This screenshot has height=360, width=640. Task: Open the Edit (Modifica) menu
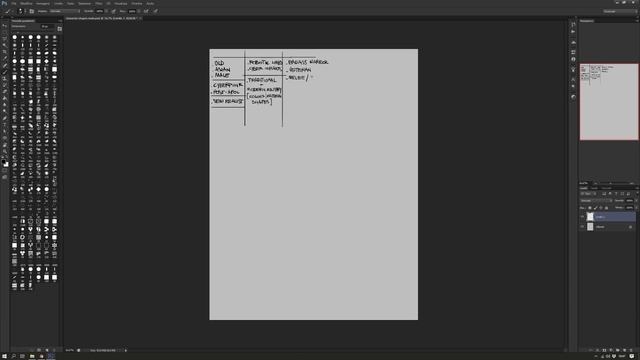(x=26, y=3)
